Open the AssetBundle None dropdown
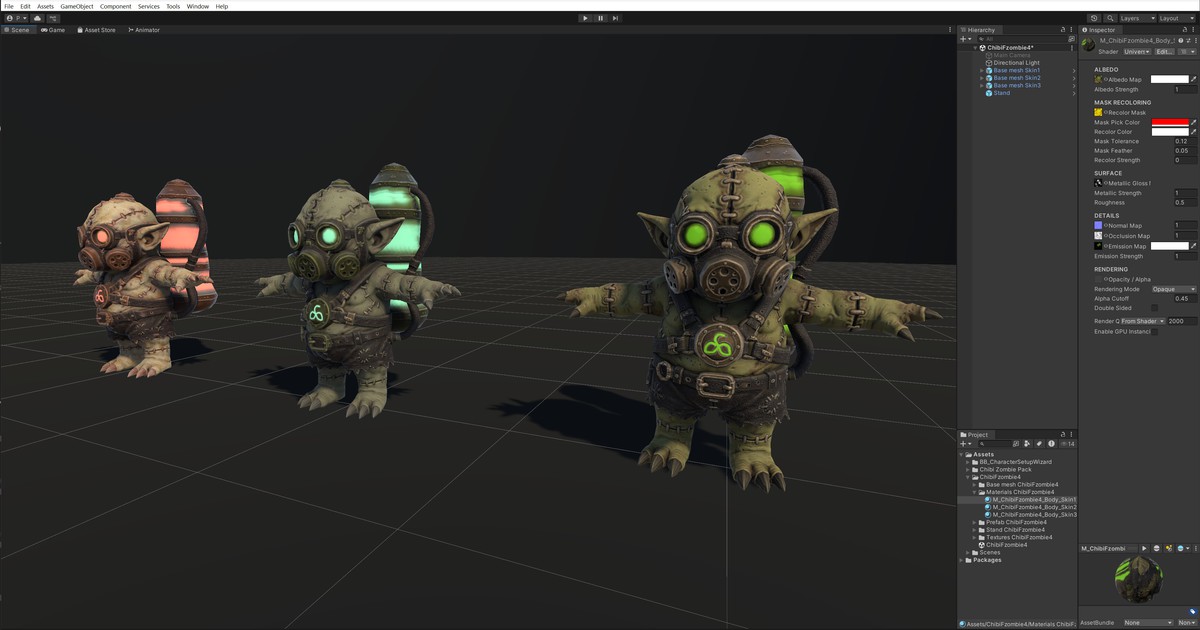 pos(1147,622)
